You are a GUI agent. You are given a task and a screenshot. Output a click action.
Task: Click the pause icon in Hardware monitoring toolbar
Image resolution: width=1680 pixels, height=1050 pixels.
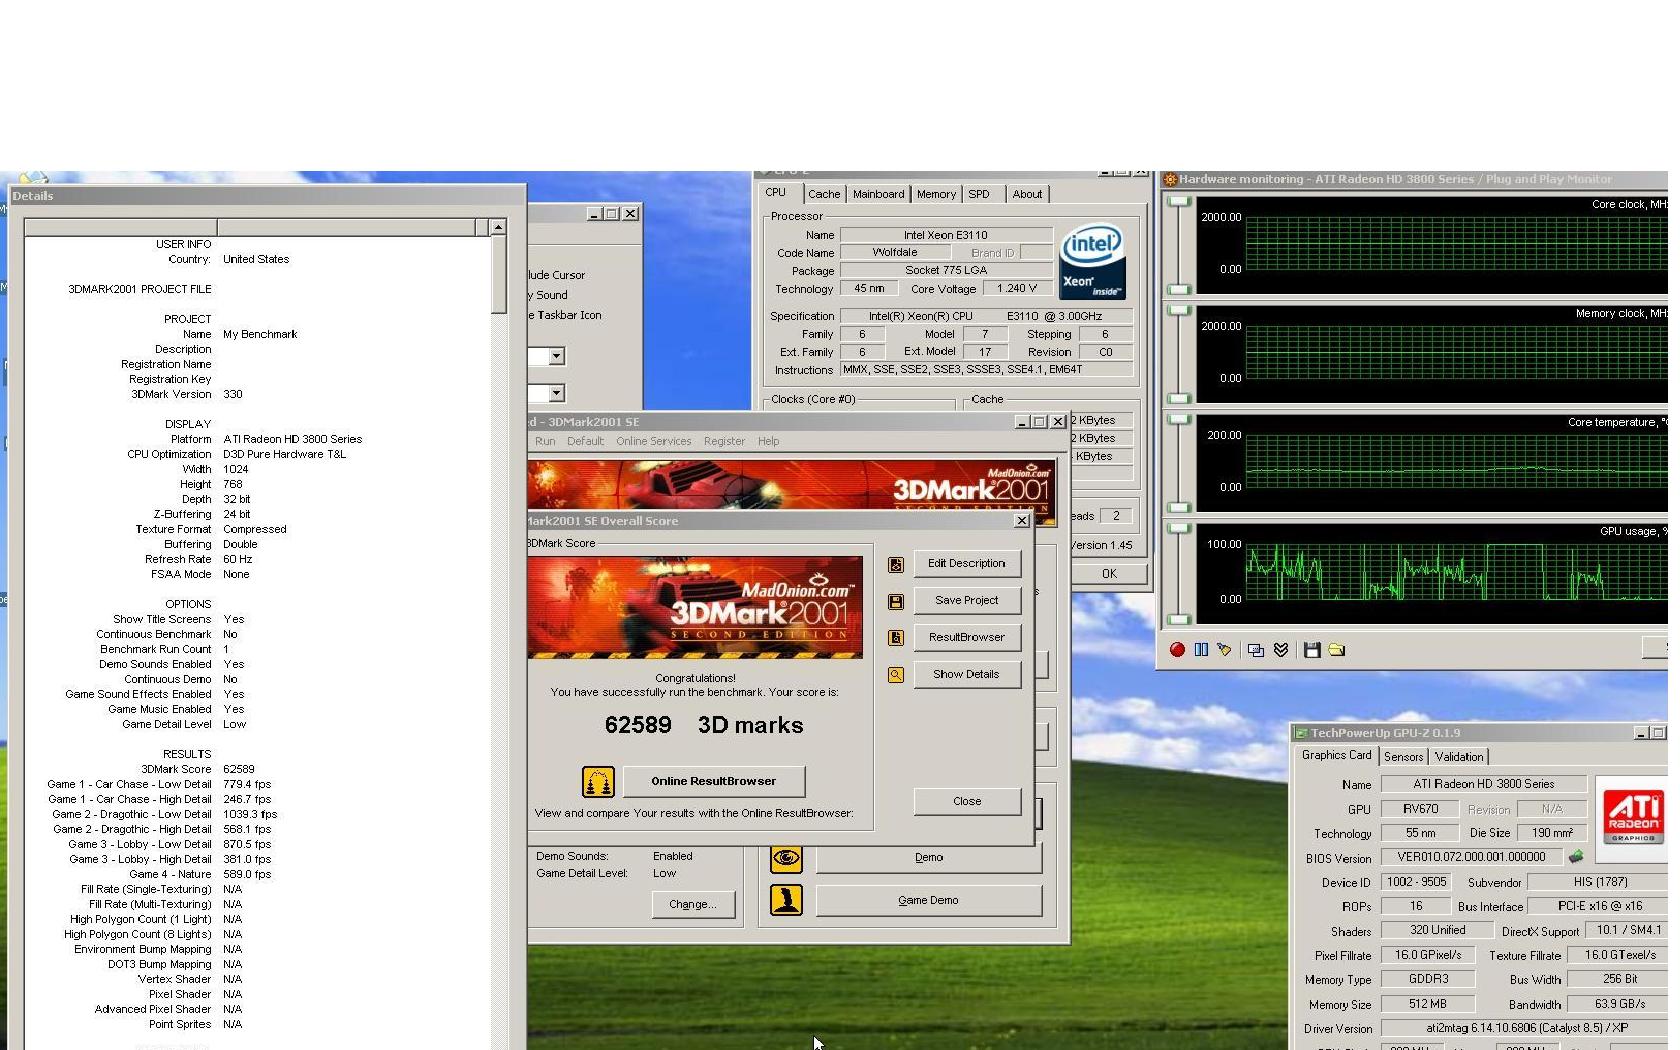(x=1201, y=650)
